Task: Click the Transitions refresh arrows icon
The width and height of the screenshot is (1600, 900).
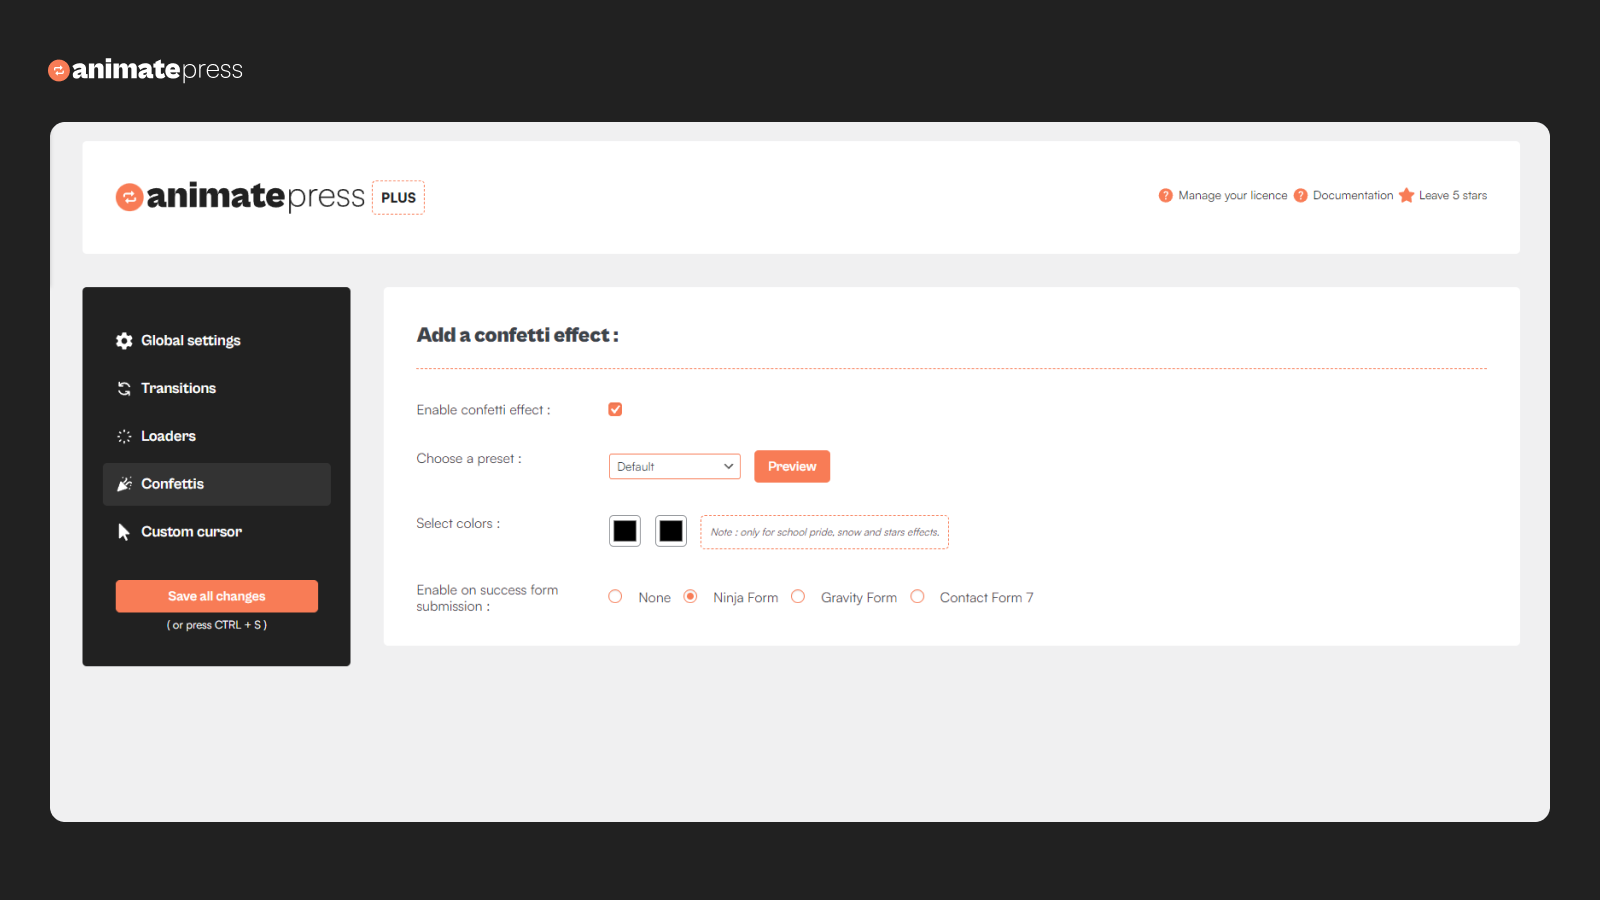Action: coord(124,388)
